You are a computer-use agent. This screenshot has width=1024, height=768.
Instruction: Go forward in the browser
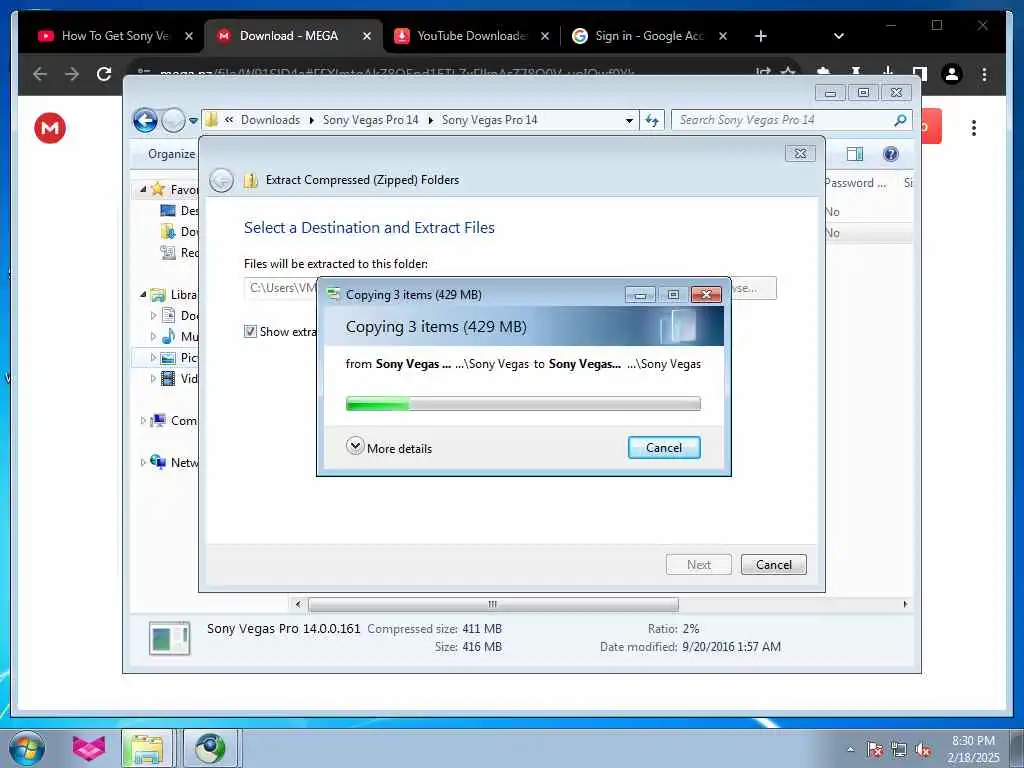[x=72, y=74]
